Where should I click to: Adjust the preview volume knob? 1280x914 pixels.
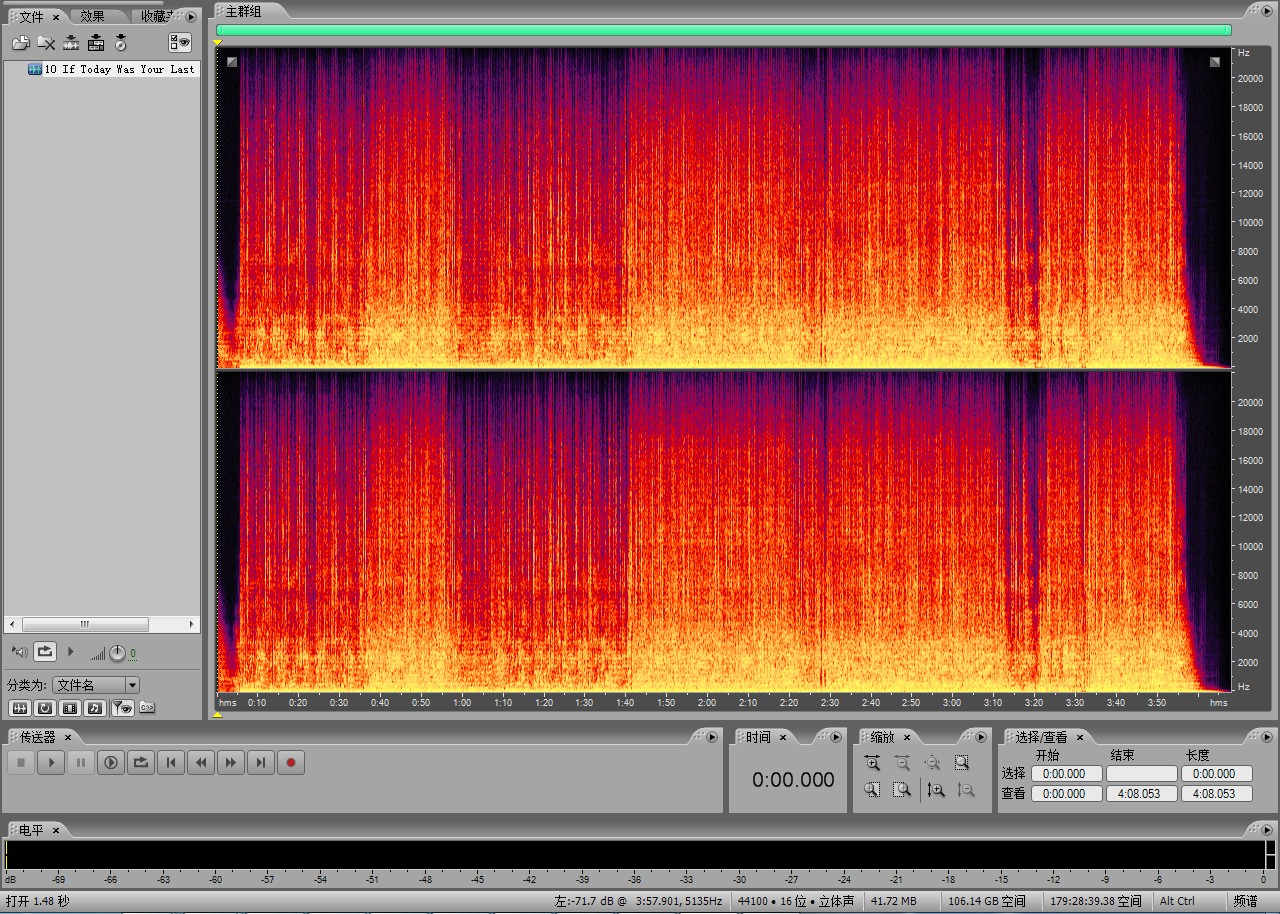[117, 653]
